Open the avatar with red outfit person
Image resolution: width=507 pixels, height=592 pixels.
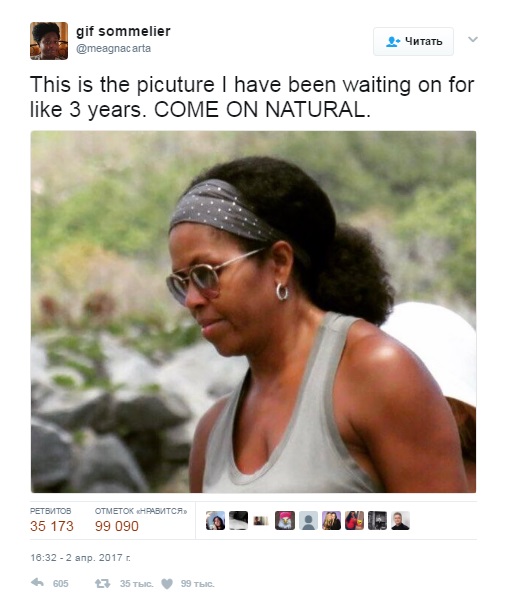coord(354,520)
